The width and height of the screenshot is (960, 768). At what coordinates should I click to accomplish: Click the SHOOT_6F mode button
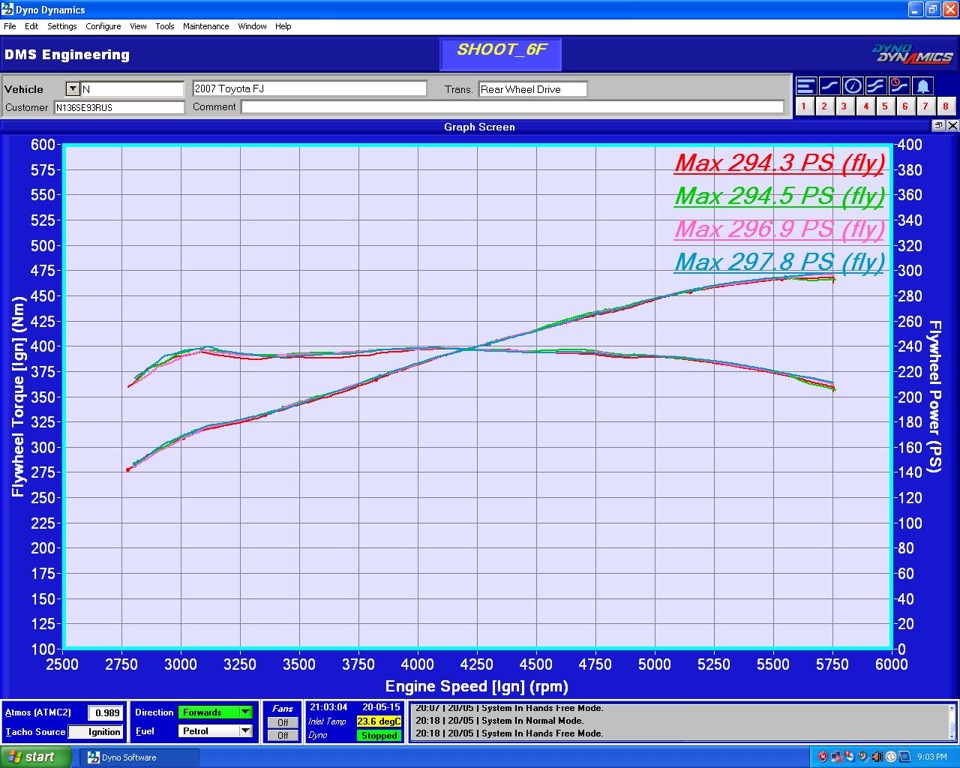[x=501, y=52]
